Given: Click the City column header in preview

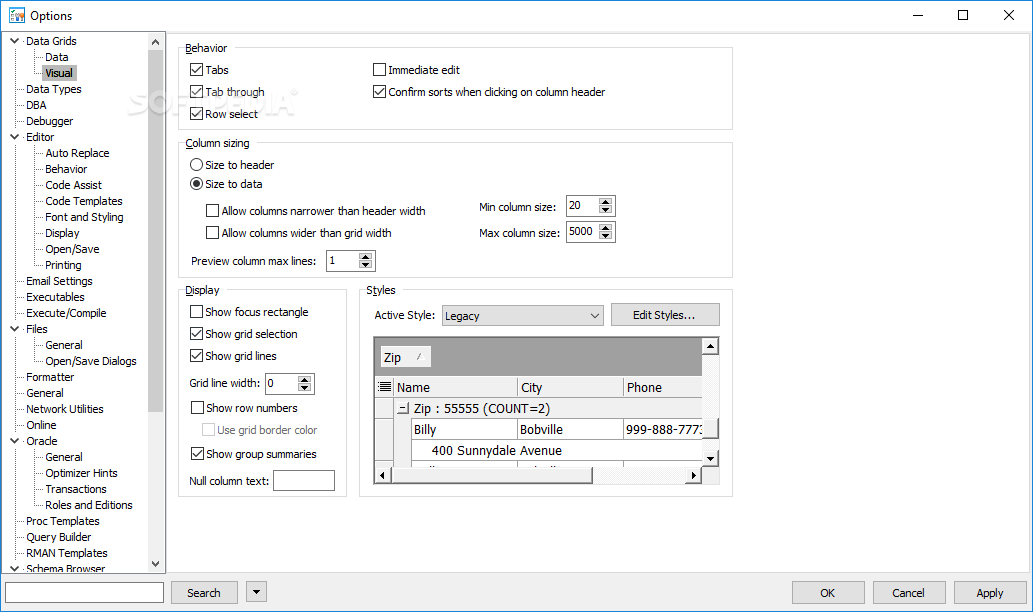Looking at the screenshot, I should pyautogui.click(x=570, y=387).
